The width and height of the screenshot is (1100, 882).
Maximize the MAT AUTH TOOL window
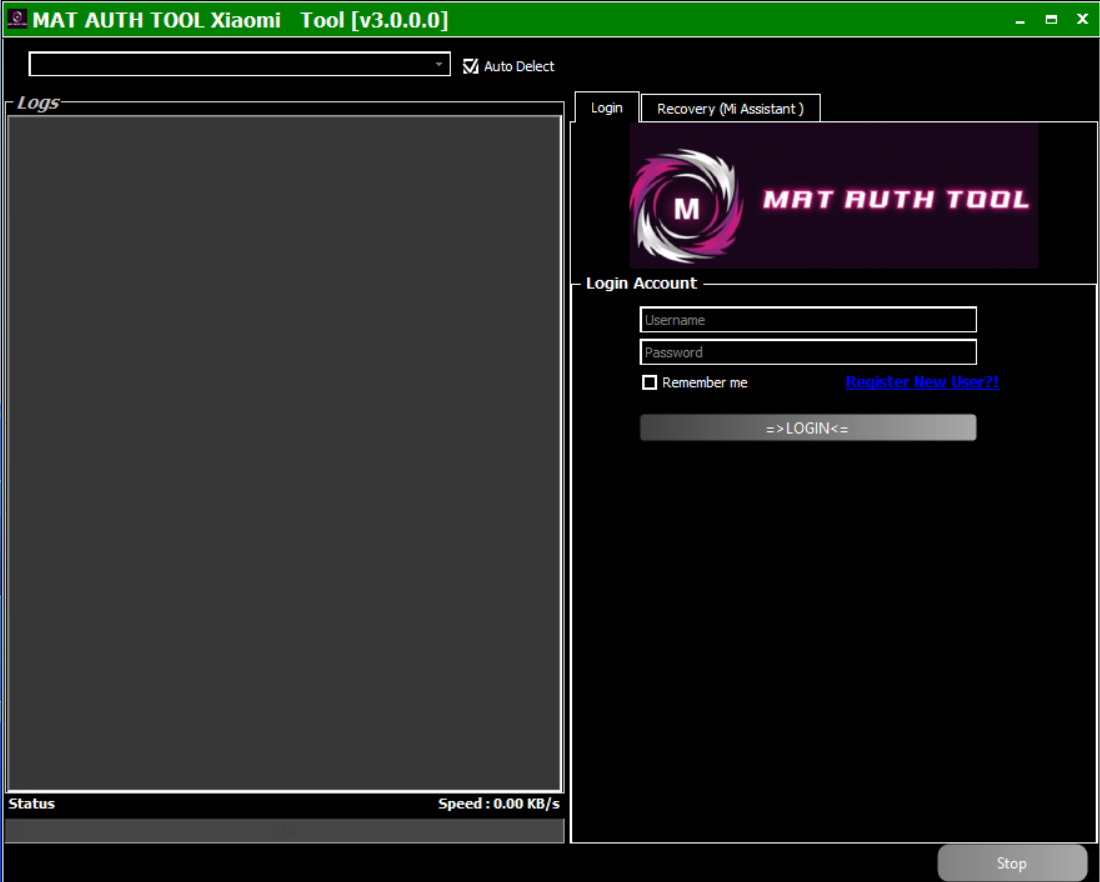point(1051,20)
